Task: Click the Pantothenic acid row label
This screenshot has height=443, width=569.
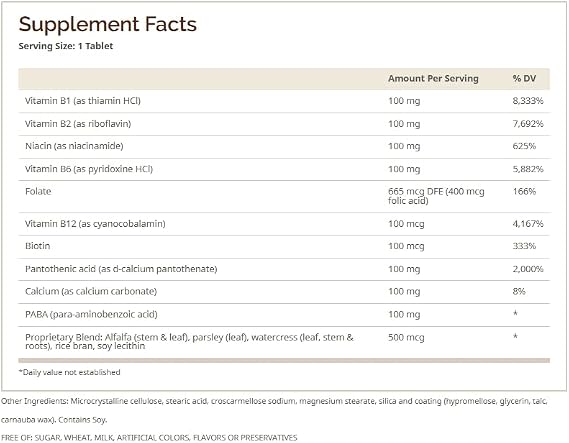Action: [x=121, y=269]
